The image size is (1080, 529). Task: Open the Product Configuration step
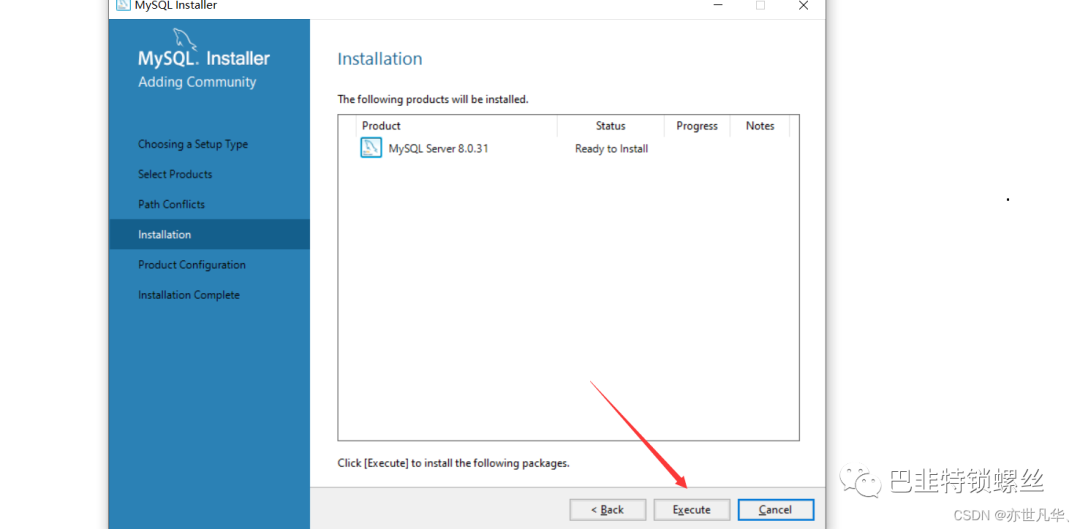[x=191, y=264]
